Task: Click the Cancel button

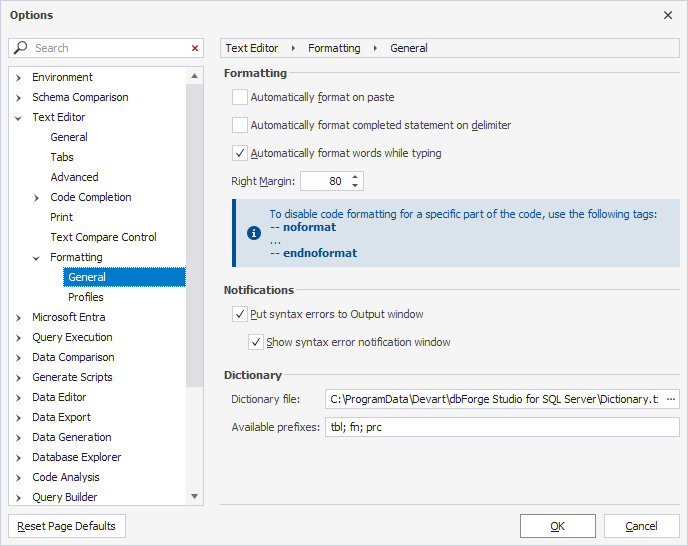Action: (x=641, y=526)
